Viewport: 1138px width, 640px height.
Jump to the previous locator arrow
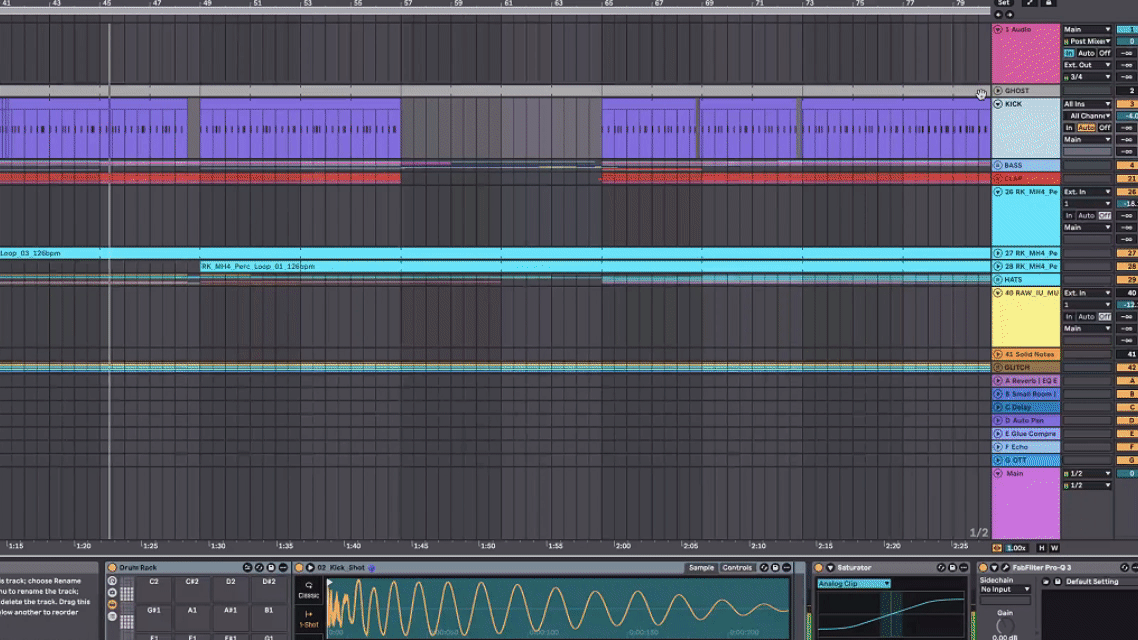(998, 15)
